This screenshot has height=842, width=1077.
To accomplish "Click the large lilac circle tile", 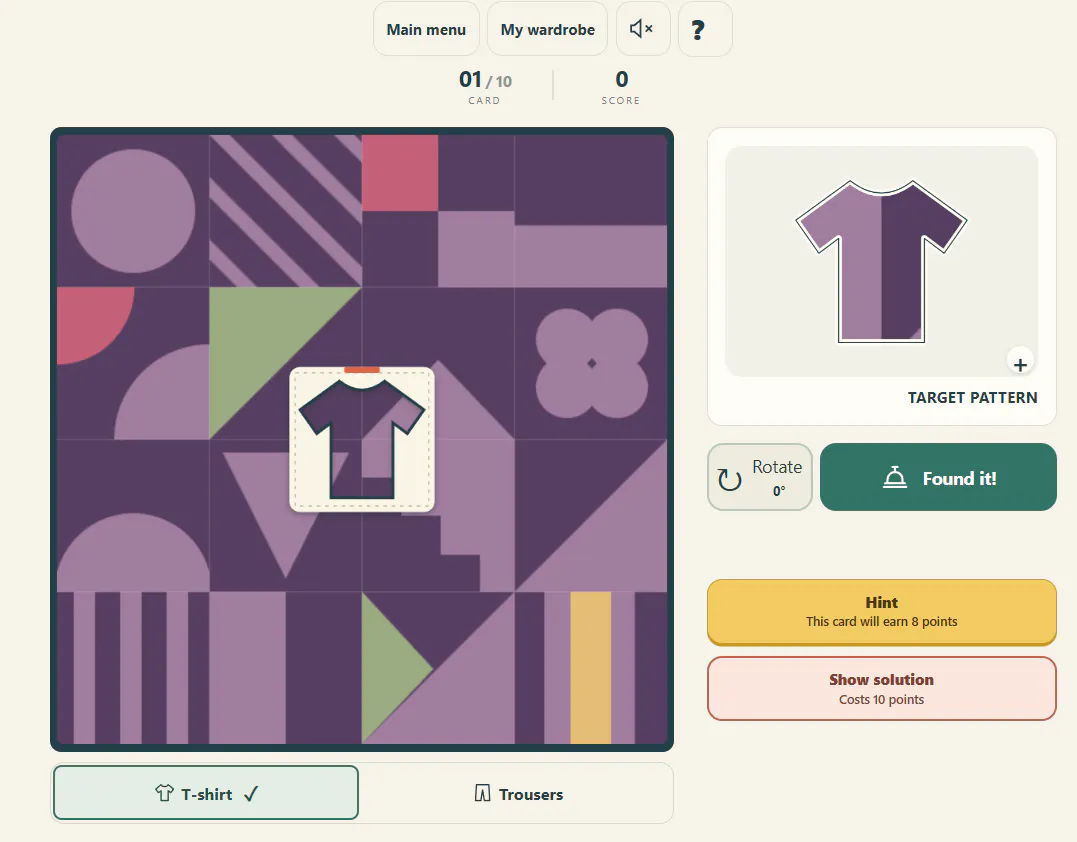I will pyautogui.click(x=133, y=211).
